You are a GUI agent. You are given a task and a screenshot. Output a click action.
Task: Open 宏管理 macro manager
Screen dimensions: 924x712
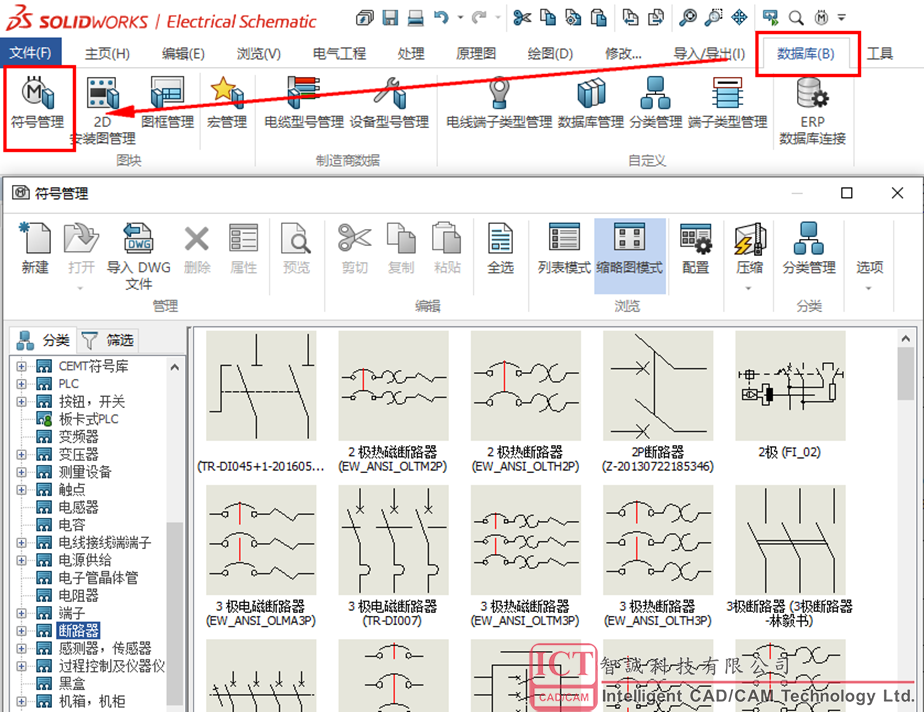[x=227, y=103]
